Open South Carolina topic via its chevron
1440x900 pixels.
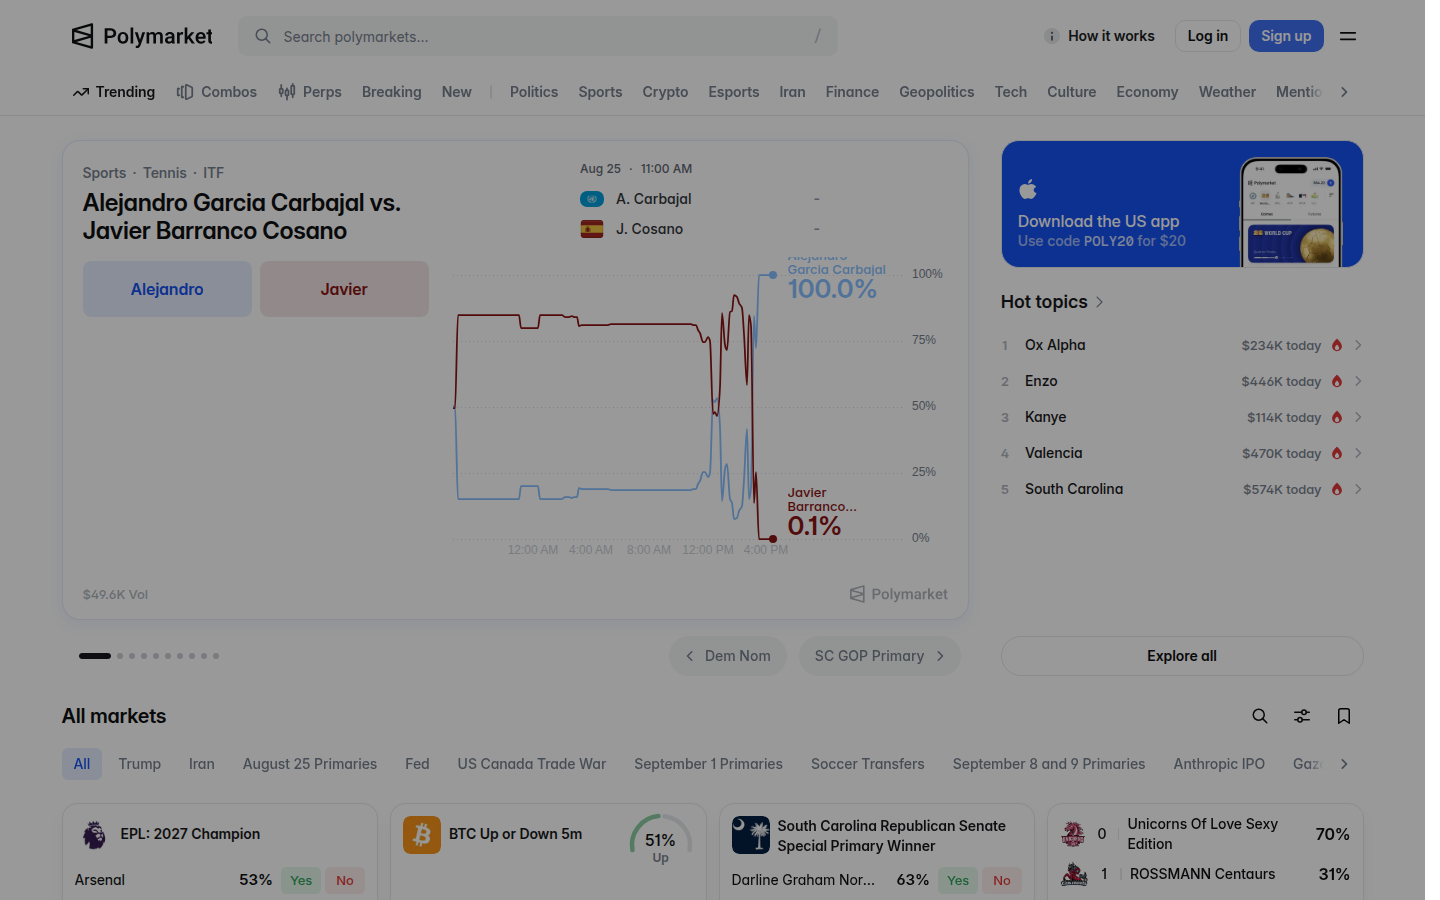pos(1358,489)
